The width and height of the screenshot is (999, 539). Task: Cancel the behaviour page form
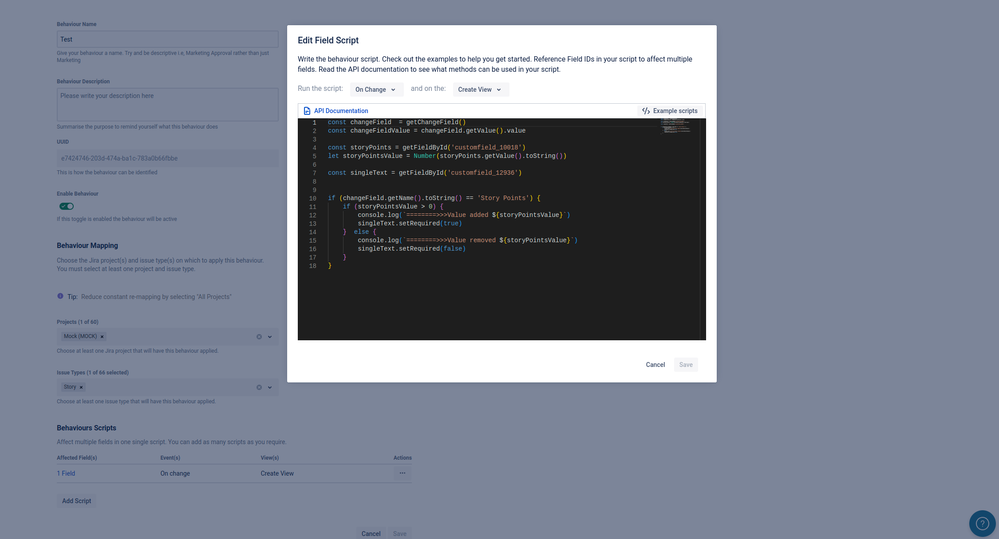[x=371, y=533]
